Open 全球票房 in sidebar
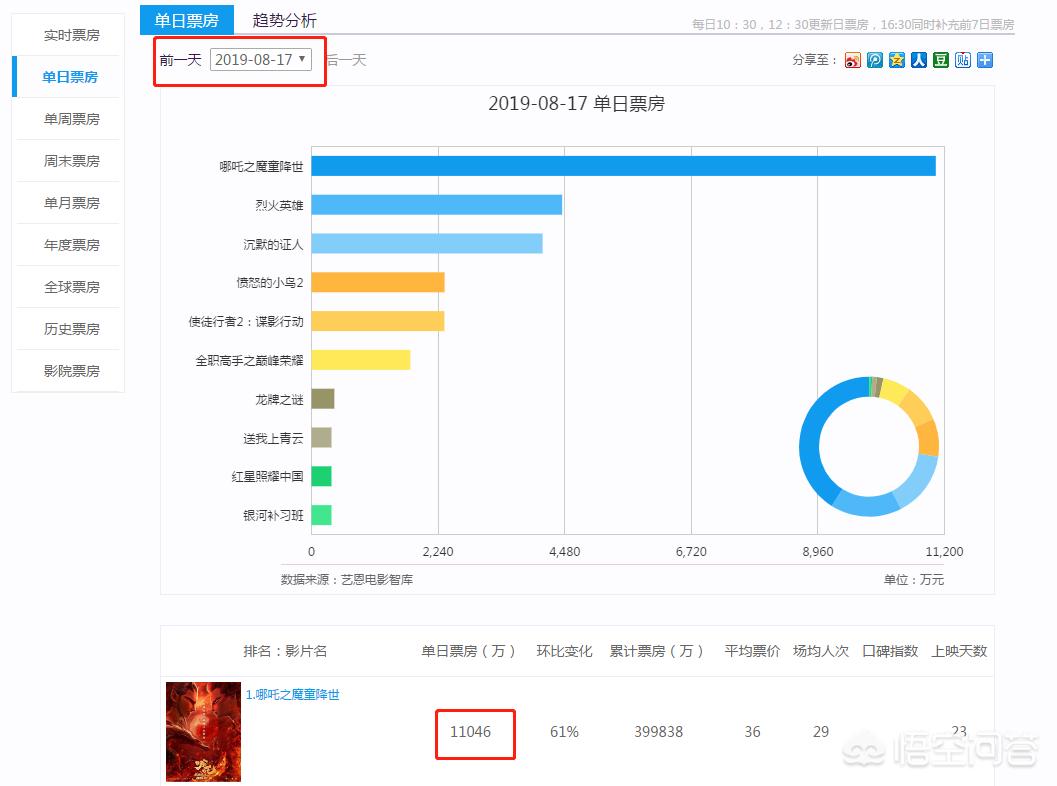This screenshot has width=1057, height=786. click(71, 286)
